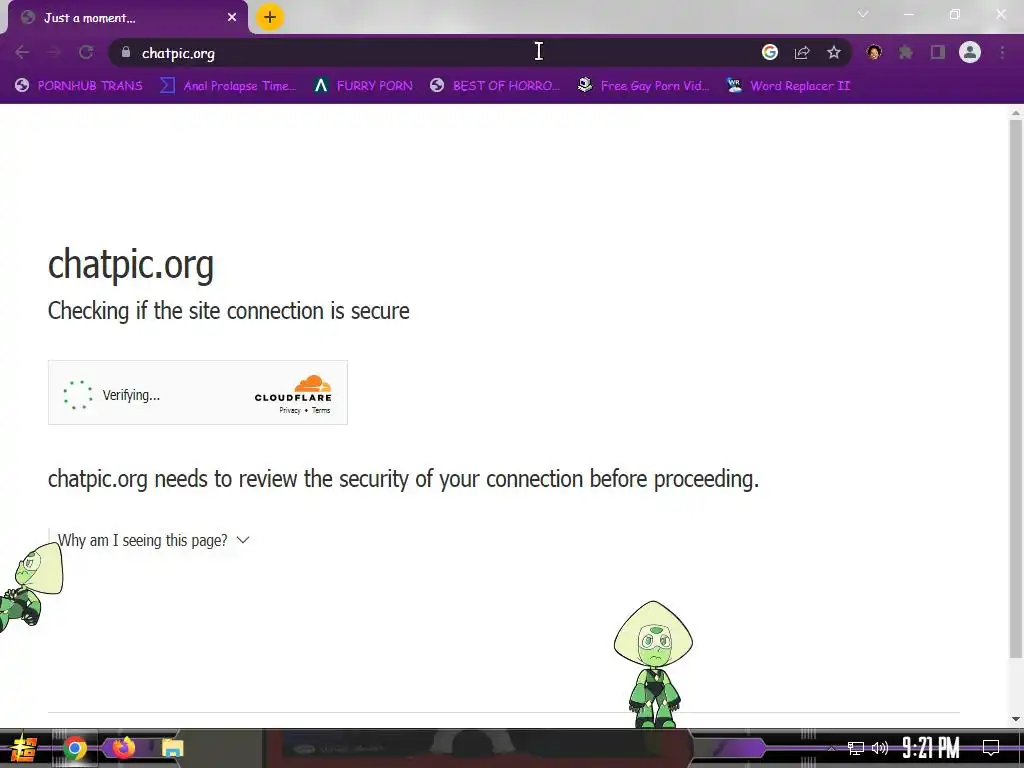The width and height of the screenshot is (1024, 768).
Task: Show hidden system tray icons
Action: pos(831,748)
